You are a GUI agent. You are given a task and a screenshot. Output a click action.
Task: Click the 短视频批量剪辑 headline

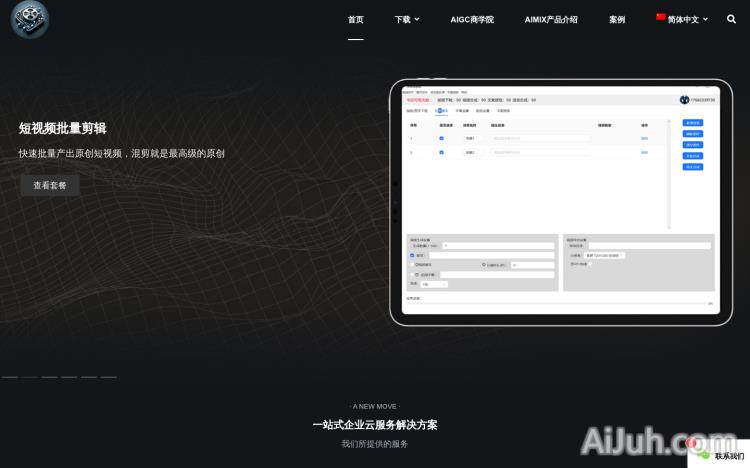click(x=63, y=128)
